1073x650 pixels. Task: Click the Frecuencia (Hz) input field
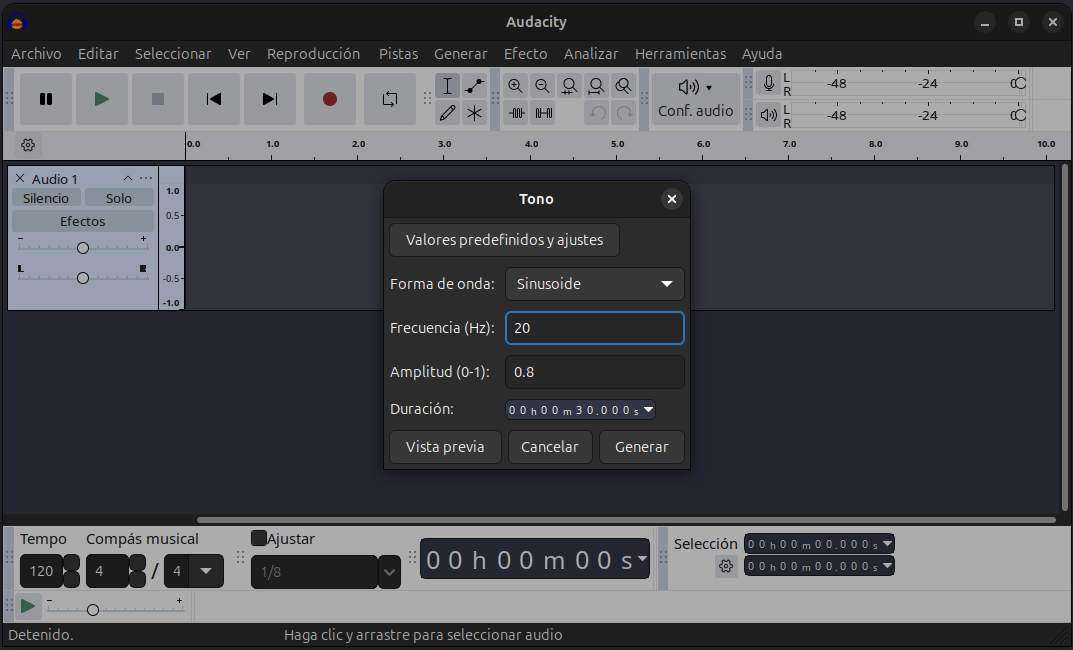pyautogui.click(x=595, y=328)
